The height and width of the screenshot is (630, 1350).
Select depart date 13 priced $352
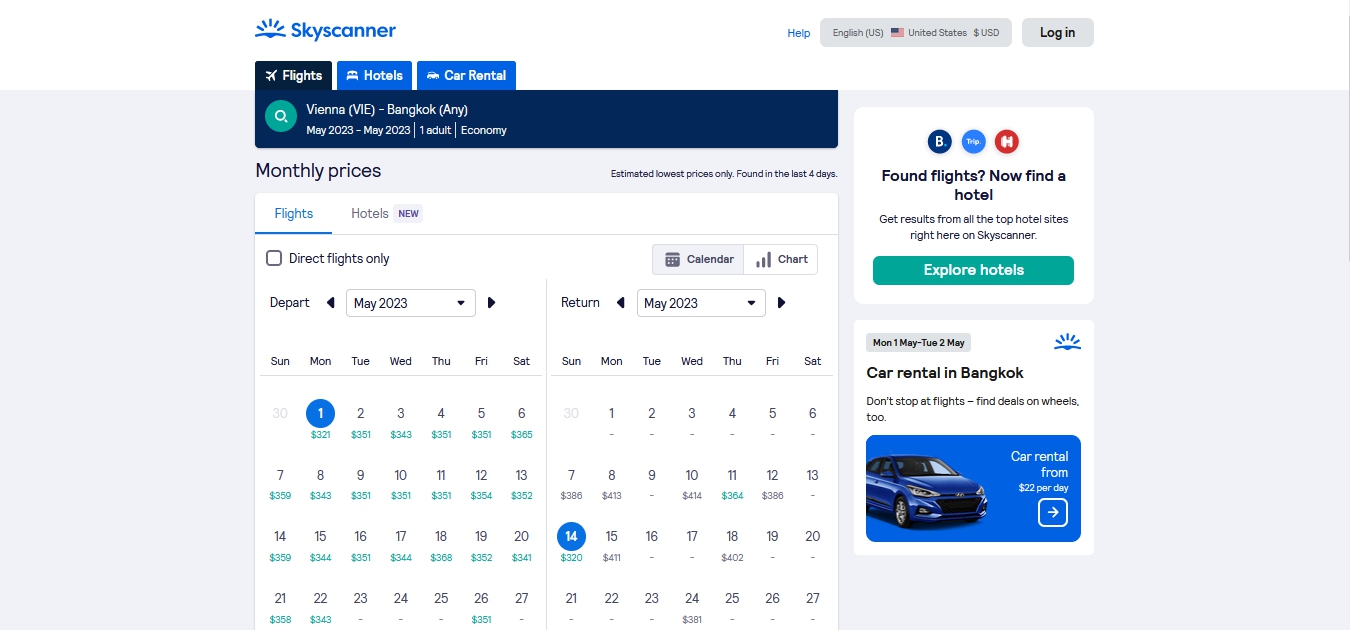point(521,483)
